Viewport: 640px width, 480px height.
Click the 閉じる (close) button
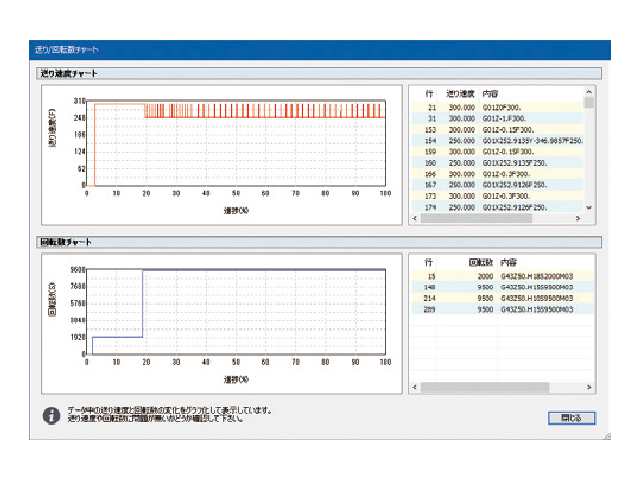coord(571,418)
